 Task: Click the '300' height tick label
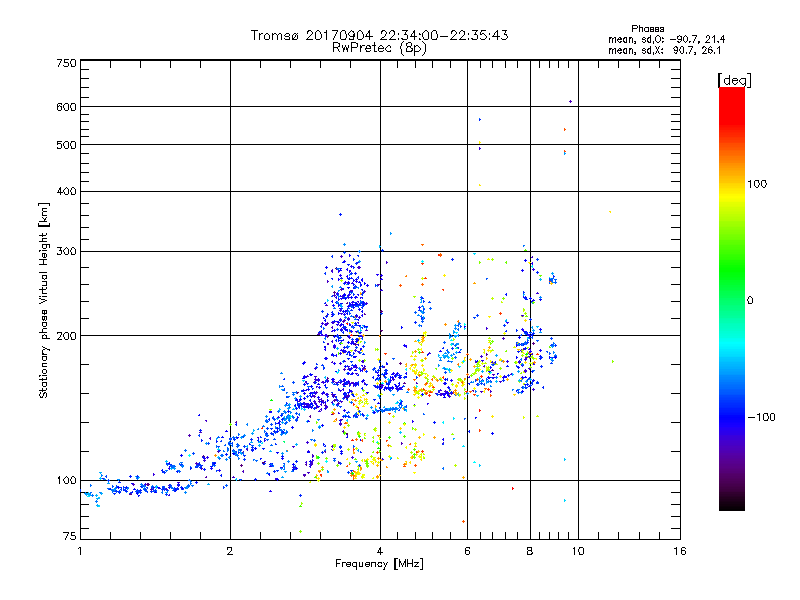[x=66, y=252]
